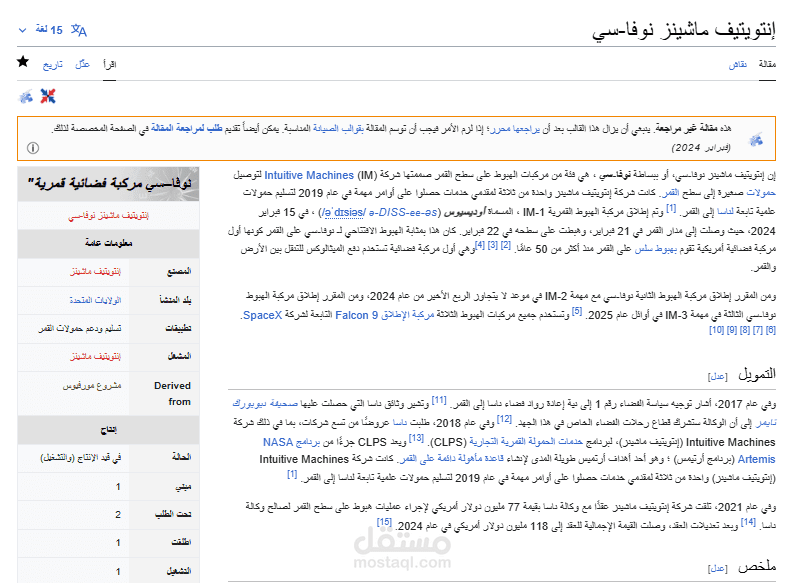Screen dimensions: 805x583
Task: Open the لناسا link in intro
Action: (725, 211)
